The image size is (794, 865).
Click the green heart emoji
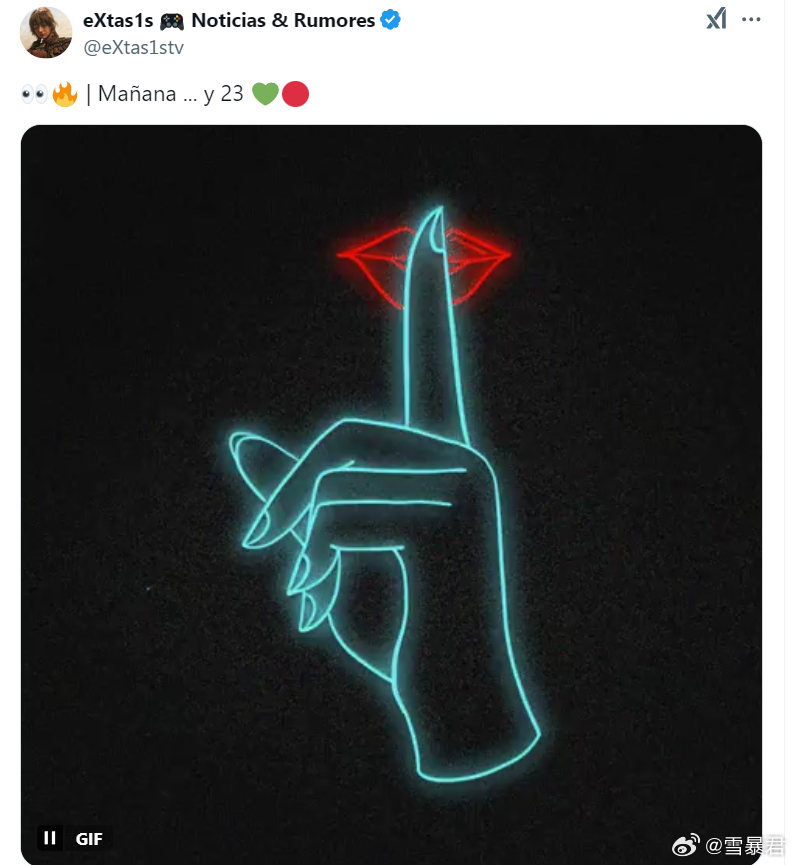pyautogui.click(x=265, y=94)
